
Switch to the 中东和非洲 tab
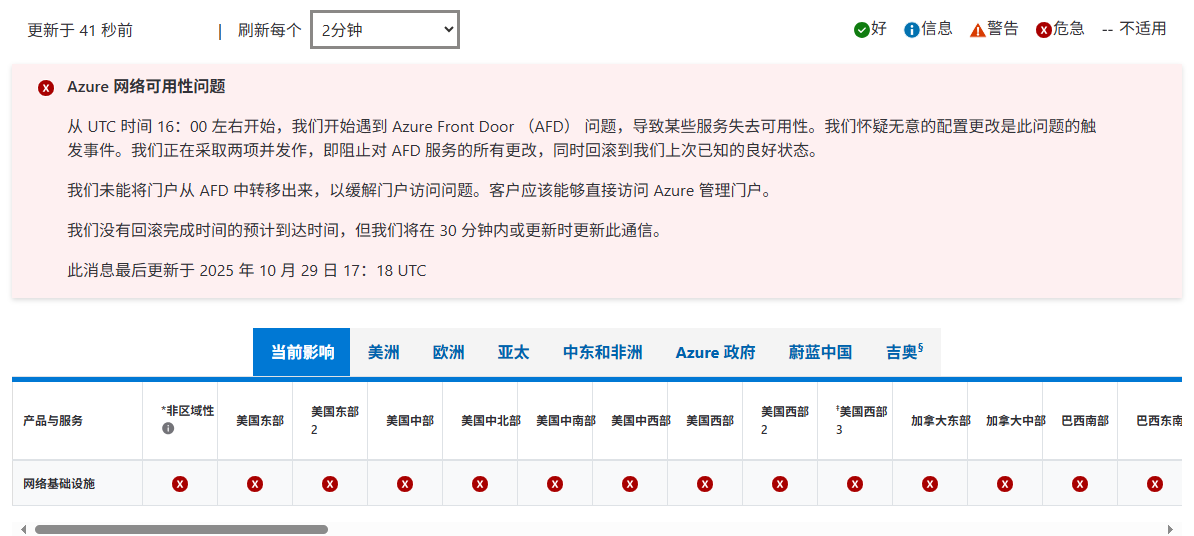coord(602,352)
